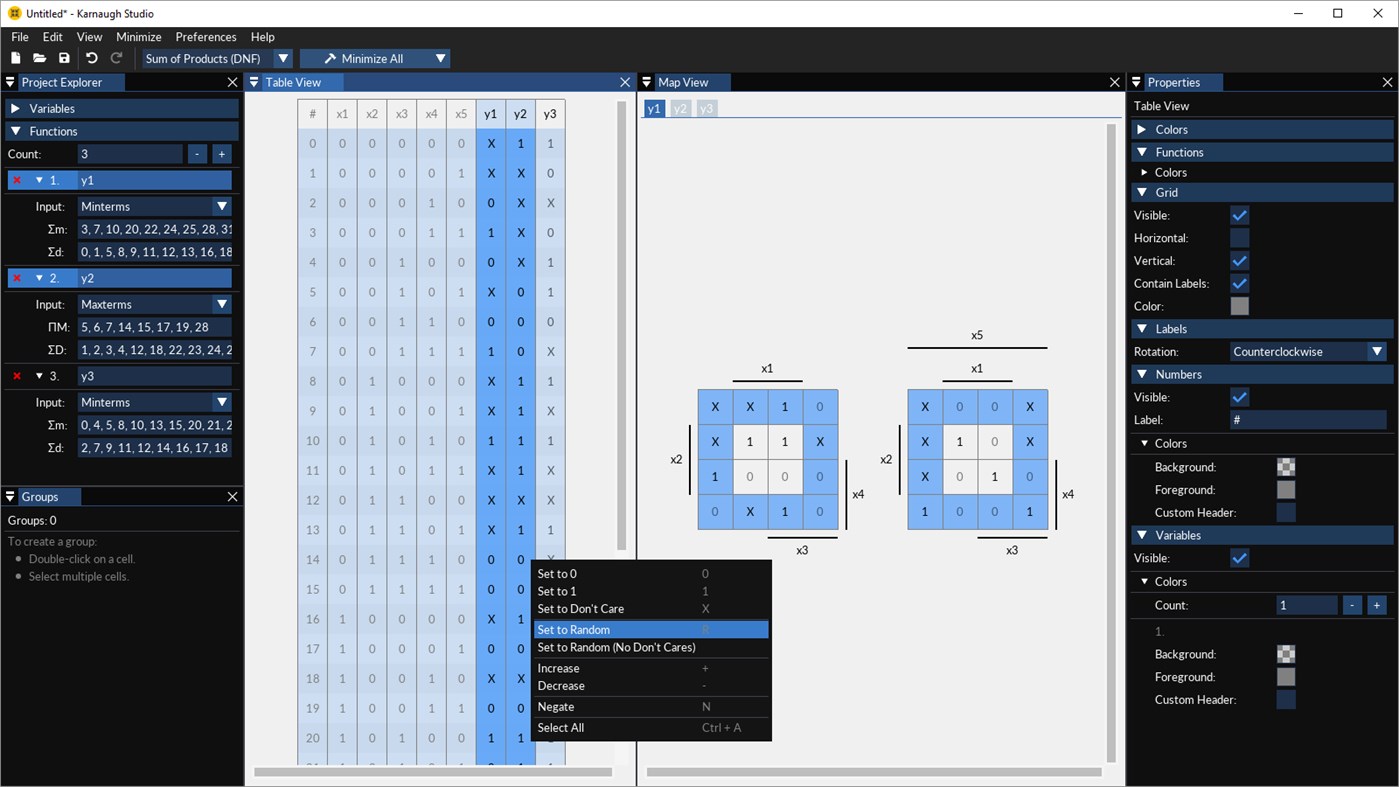1399x787 pixels.
Task: Disable Vertical grid lines
Action: (x=1239, y=260)
